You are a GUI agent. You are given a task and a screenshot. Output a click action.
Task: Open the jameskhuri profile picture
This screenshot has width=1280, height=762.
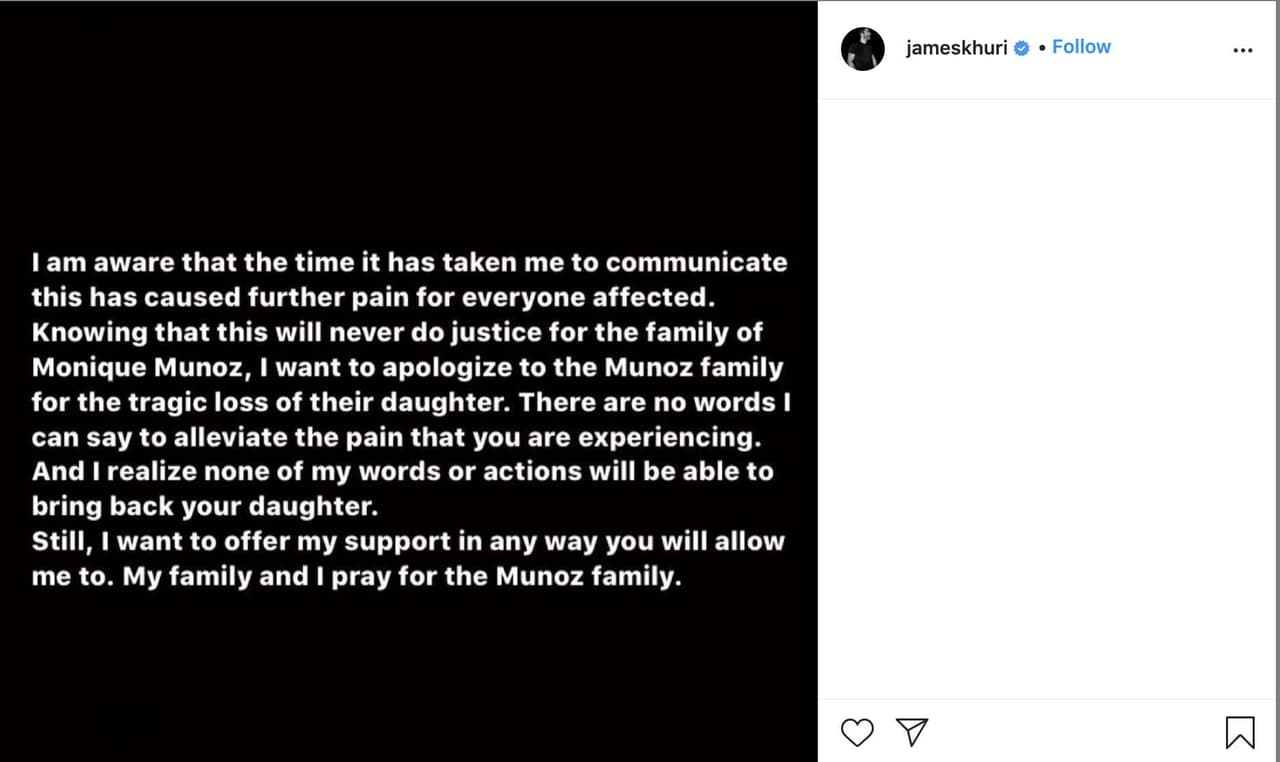point(862,48)
